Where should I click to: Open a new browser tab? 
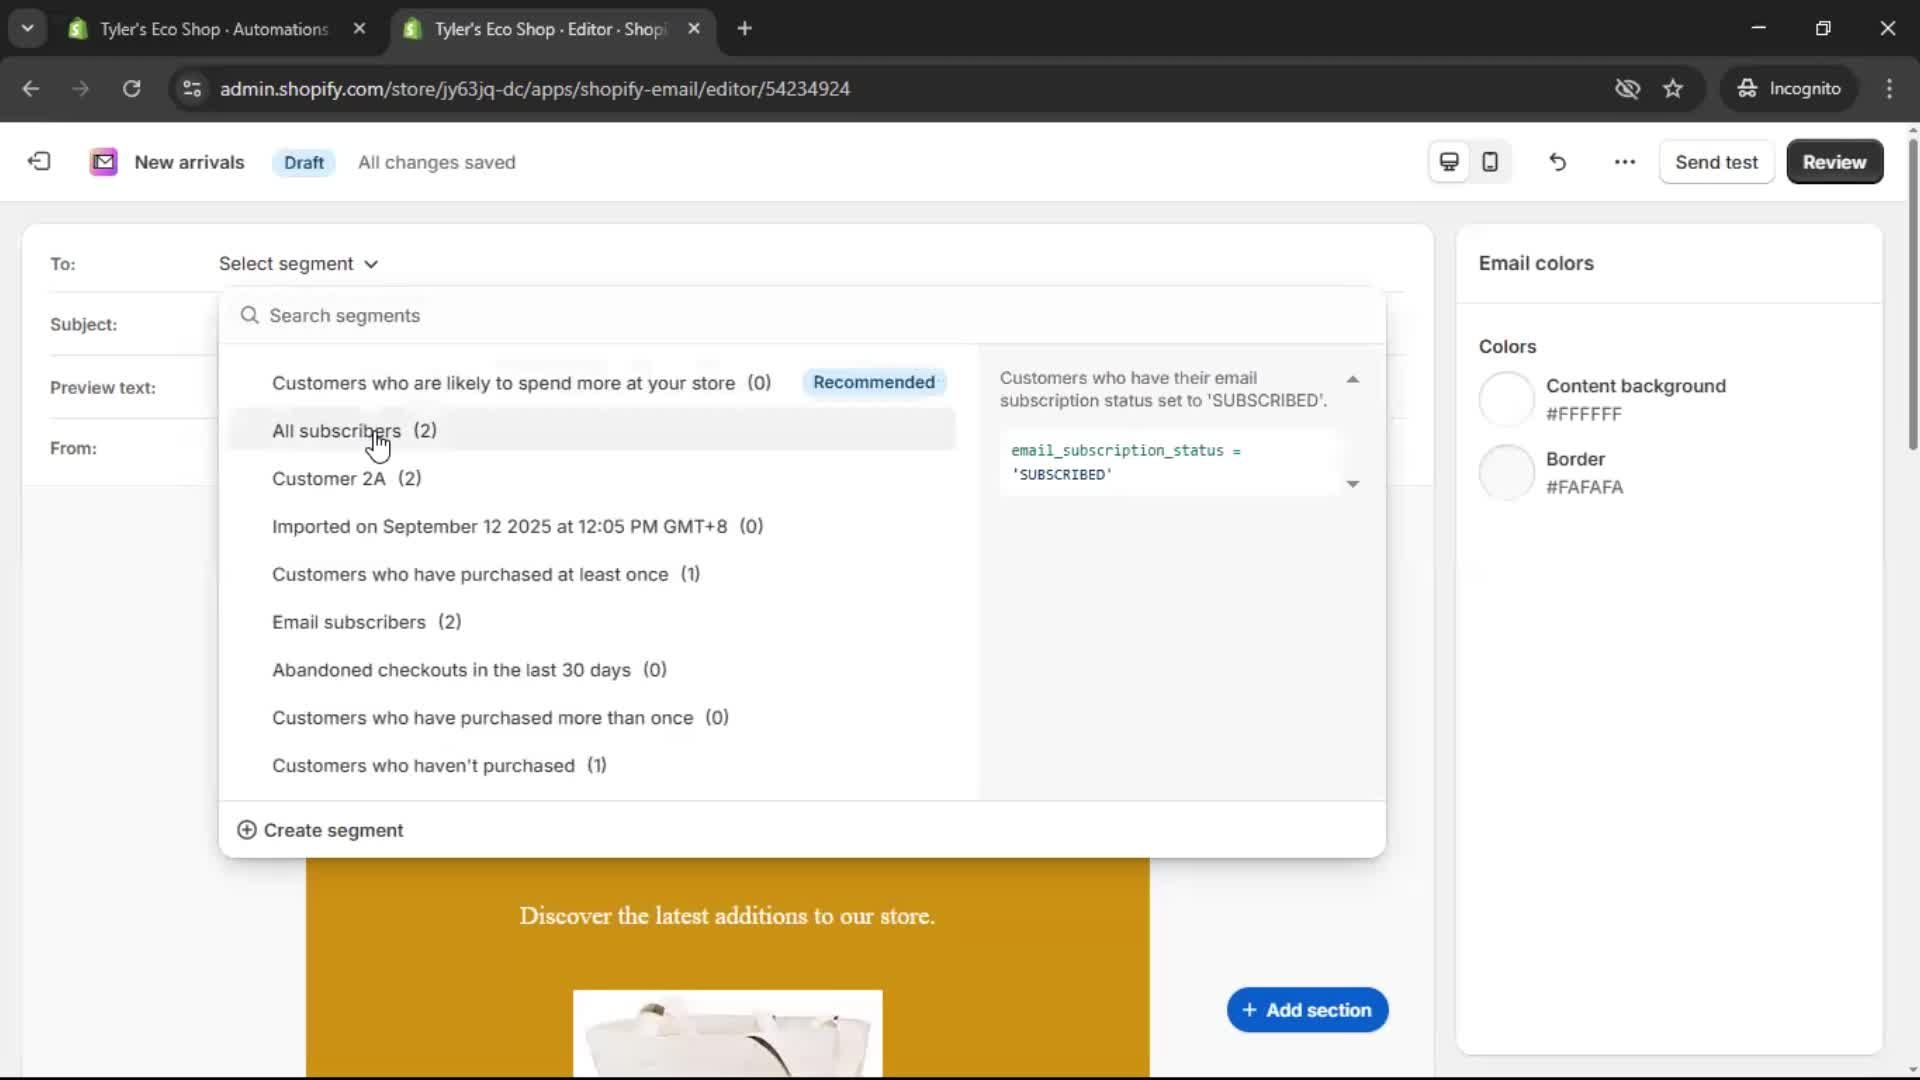point(745,29)
